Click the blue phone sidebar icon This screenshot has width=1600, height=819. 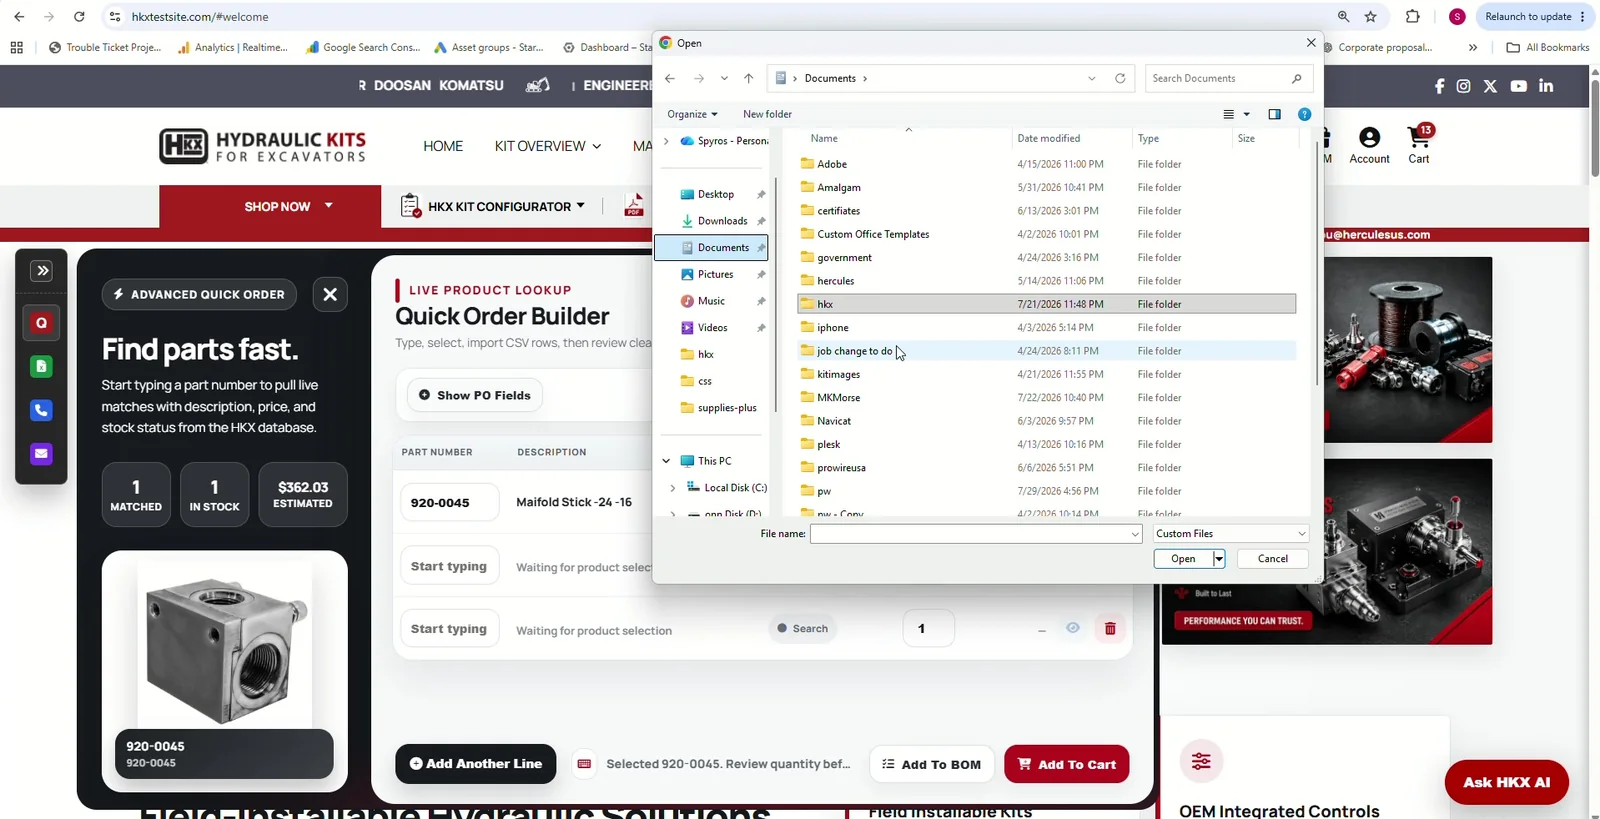coord(41,410)
